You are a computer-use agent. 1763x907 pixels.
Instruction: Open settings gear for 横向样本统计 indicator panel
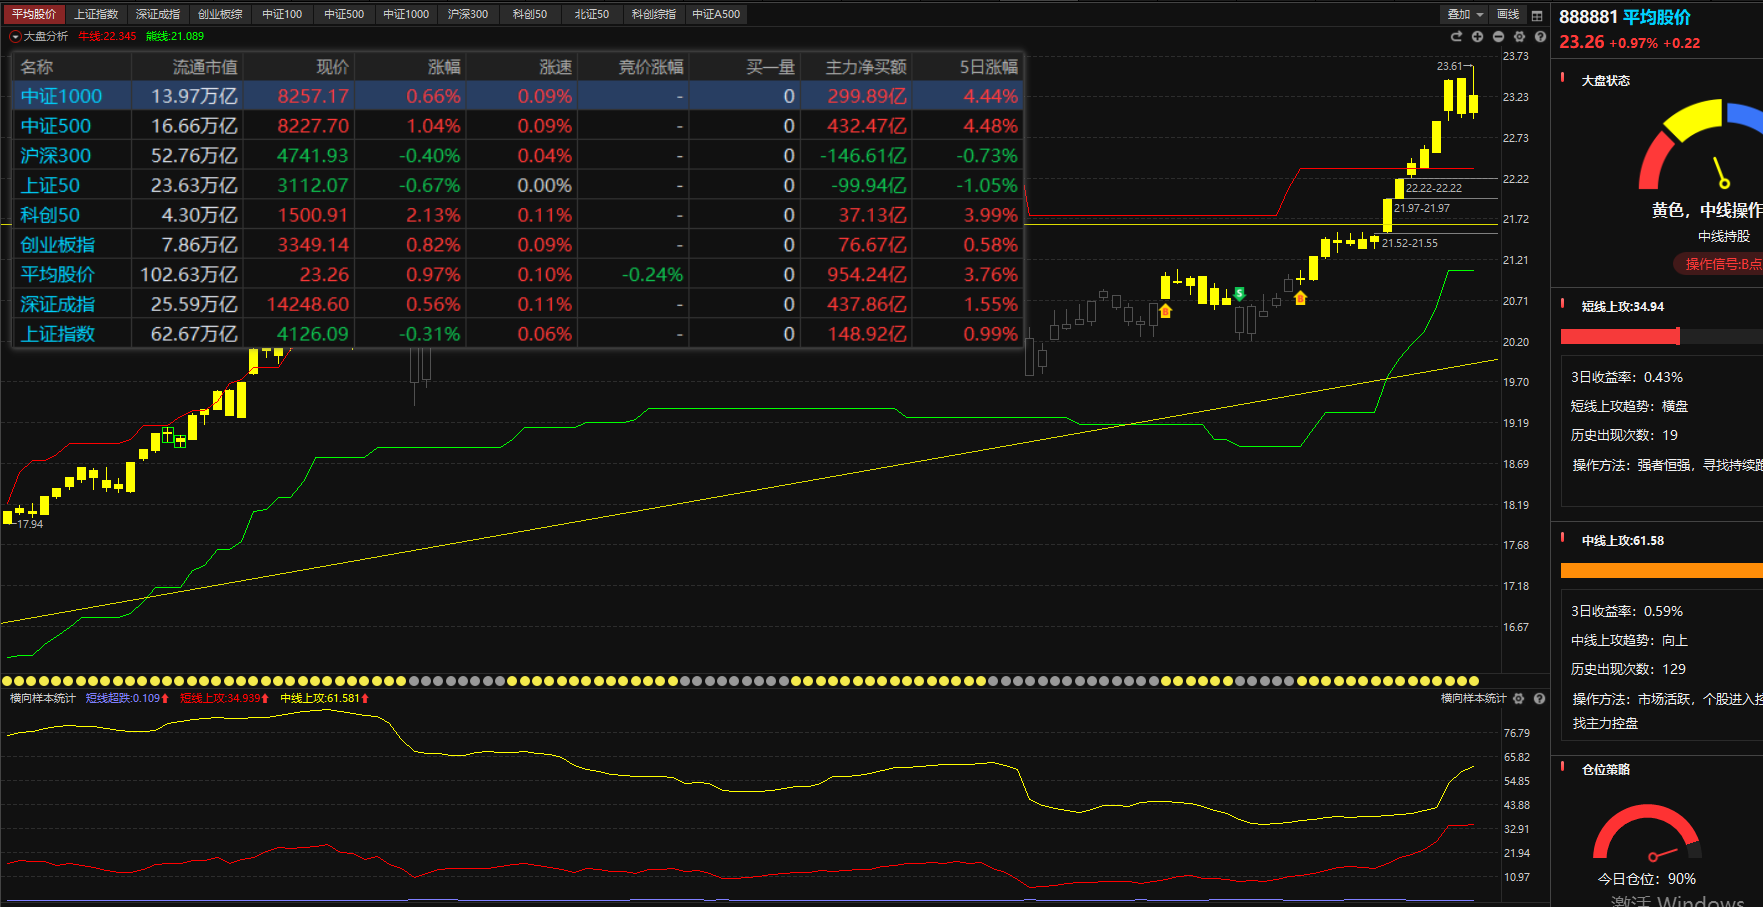(1519, 699)
